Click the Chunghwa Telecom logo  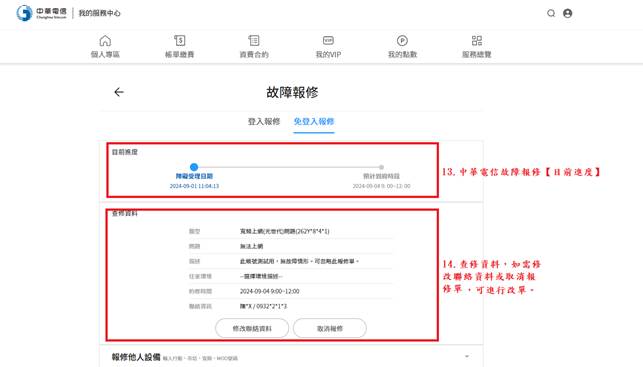41,13
